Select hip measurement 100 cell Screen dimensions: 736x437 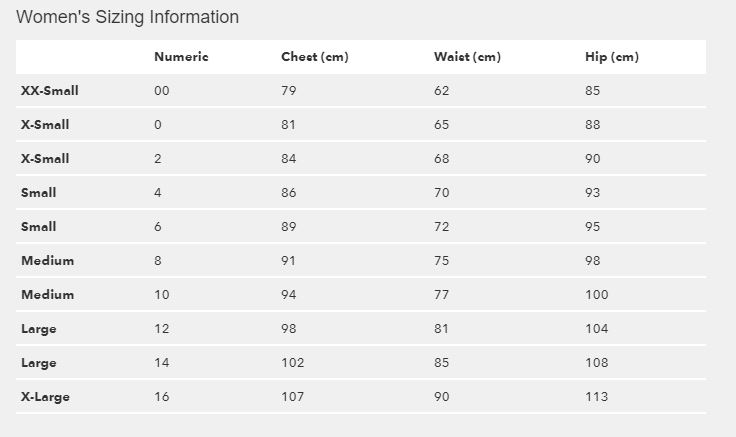point(597,295)
